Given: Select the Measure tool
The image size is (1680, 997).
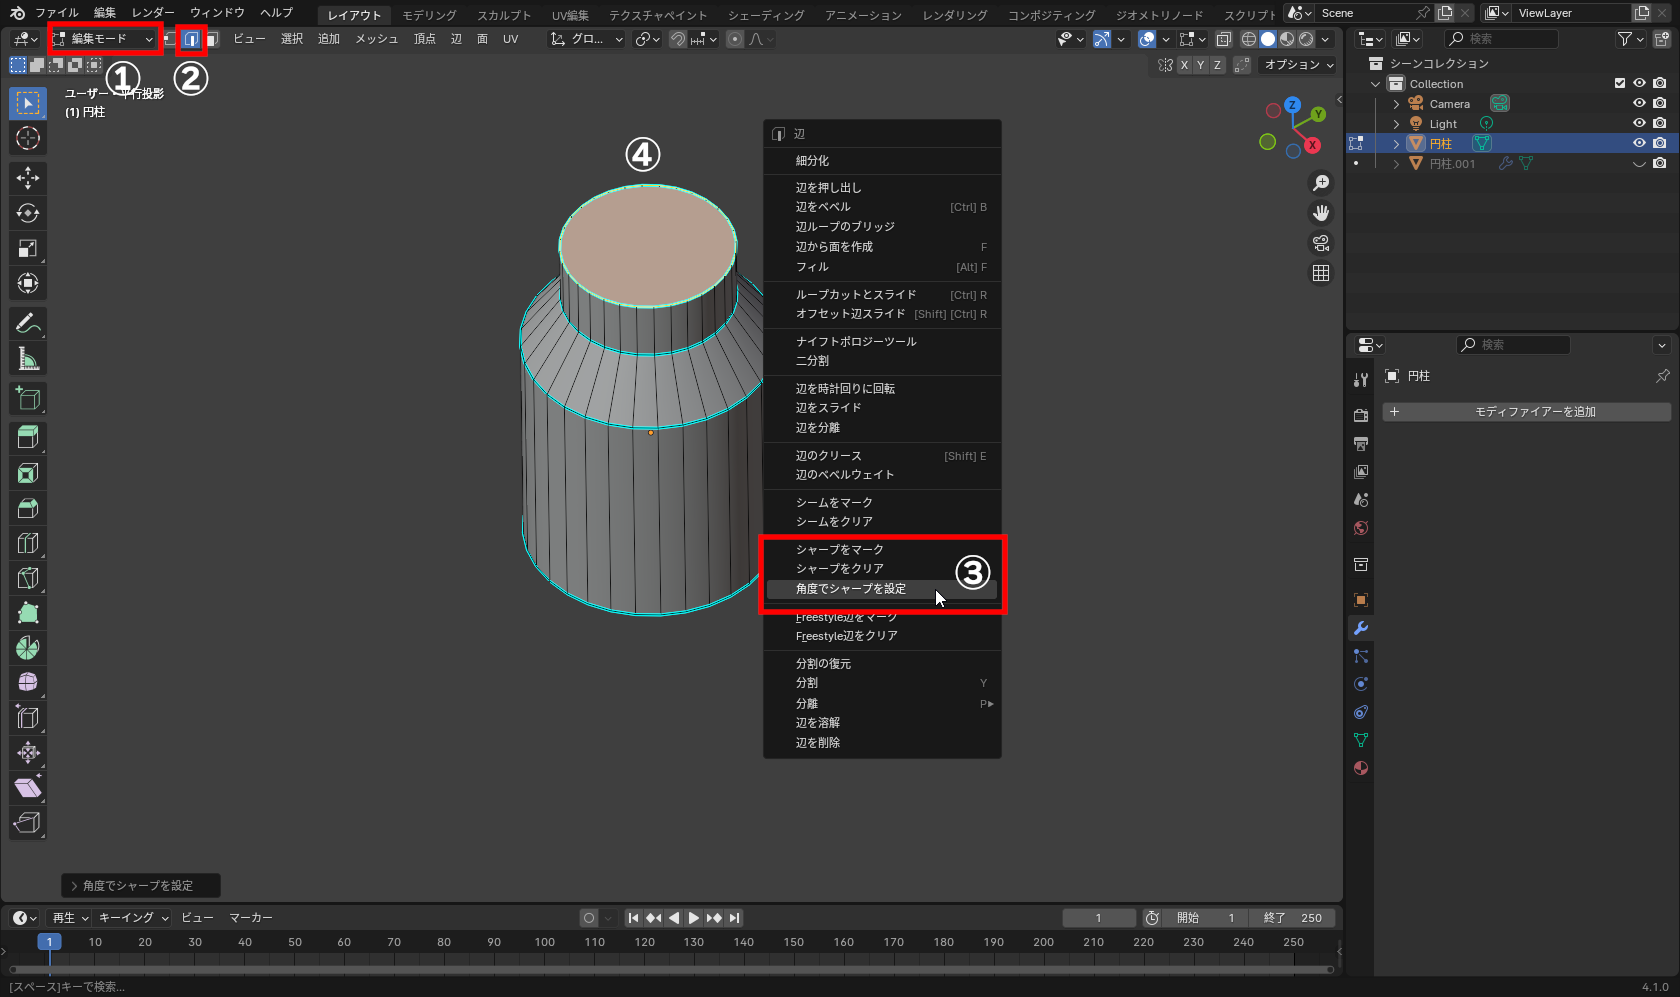Looking at the screenshot, I should click(x=28, y=359).
